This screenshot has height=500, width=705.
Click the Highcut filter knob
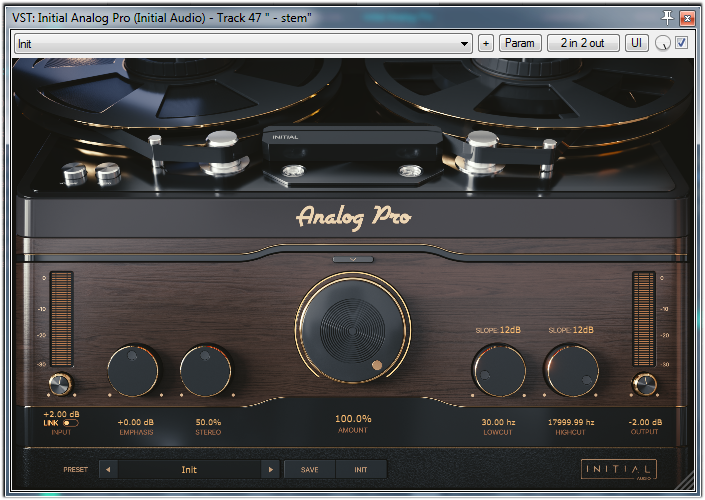(571, 371)
